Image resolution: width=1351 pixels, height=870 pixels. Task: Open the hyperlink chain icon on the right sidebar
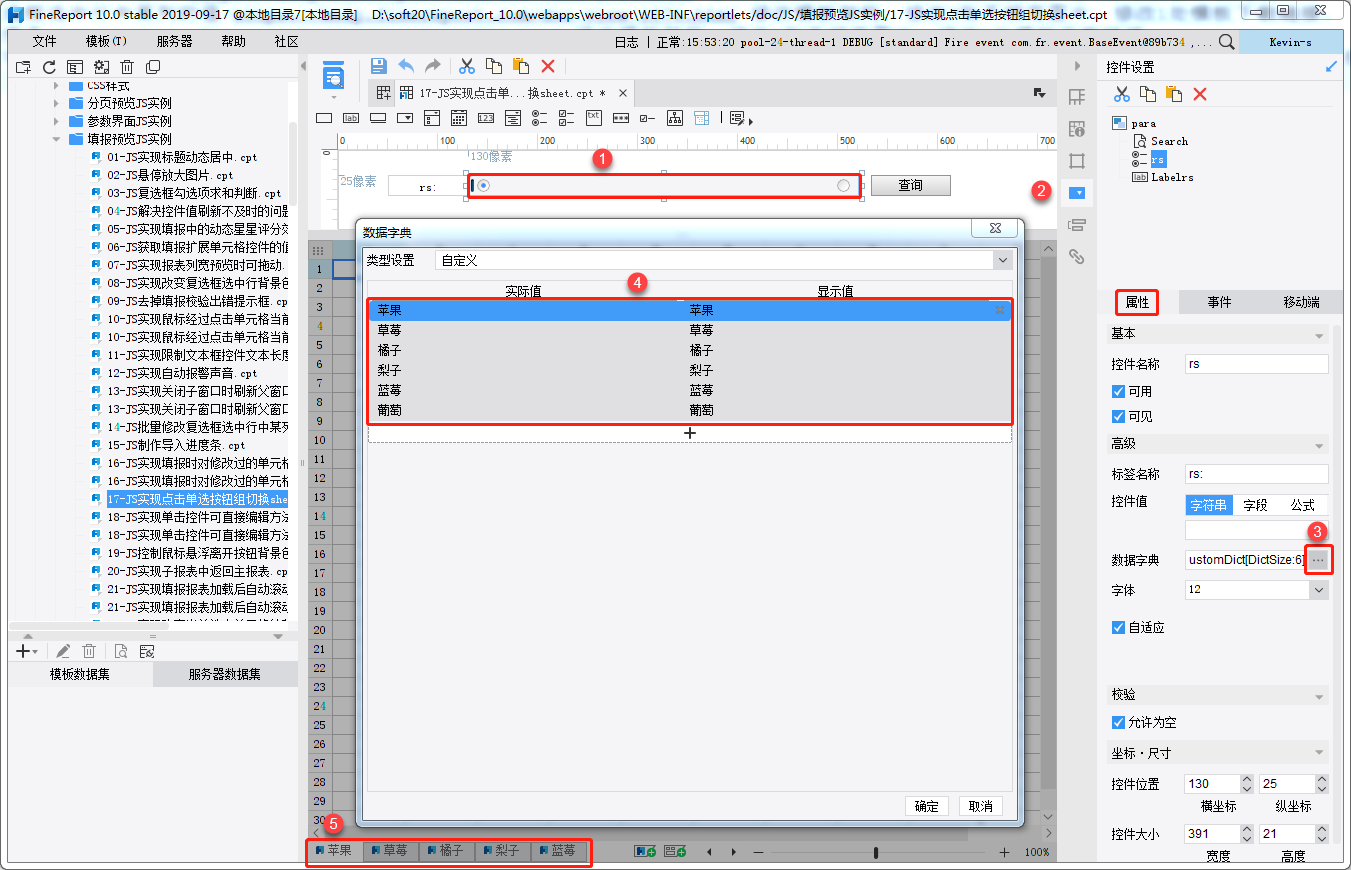click(1077, 256)
